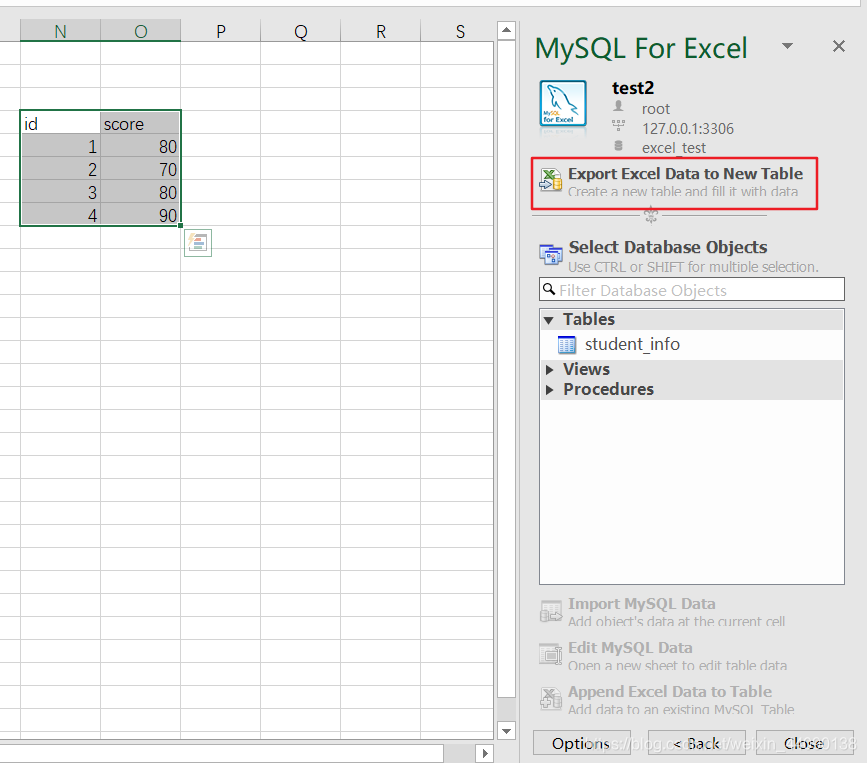Expand the Views section
Viewport: 867px width, 763px height.
point(549,369)
